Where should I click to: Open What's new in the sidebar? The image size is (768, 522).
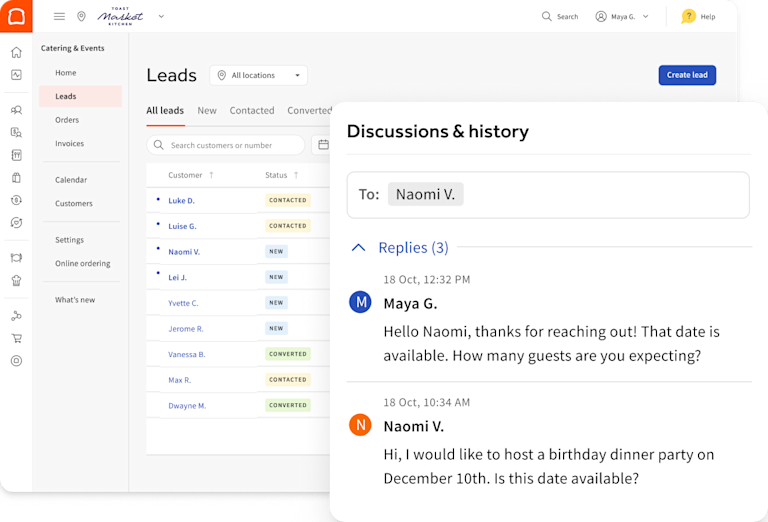click(75, 300)
